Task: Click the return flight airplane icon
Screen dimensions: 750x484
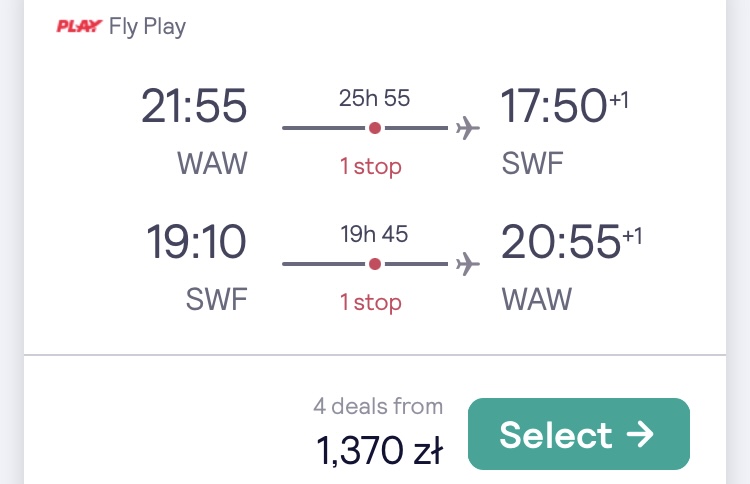Action: tap(467, 264)
